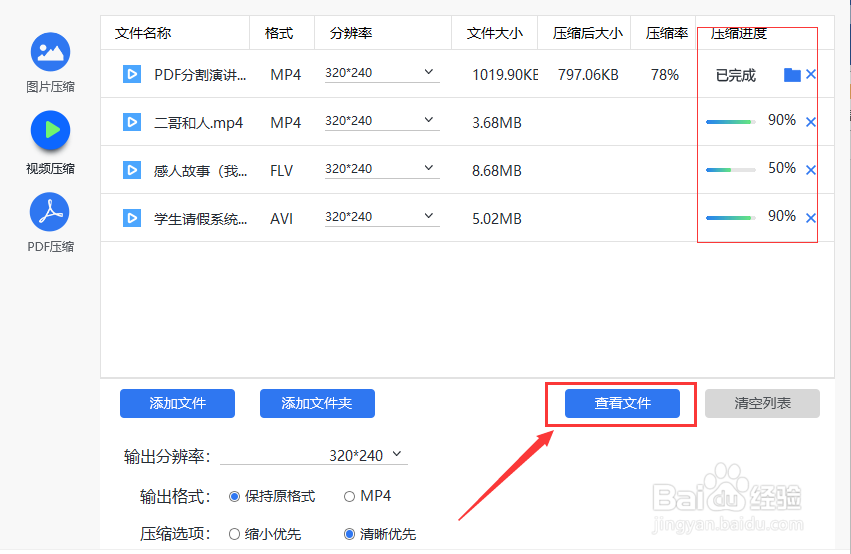Viewport: 851px width, 554px height.
Task: Click the 感人故事 file name
Action: coord(200,171)
